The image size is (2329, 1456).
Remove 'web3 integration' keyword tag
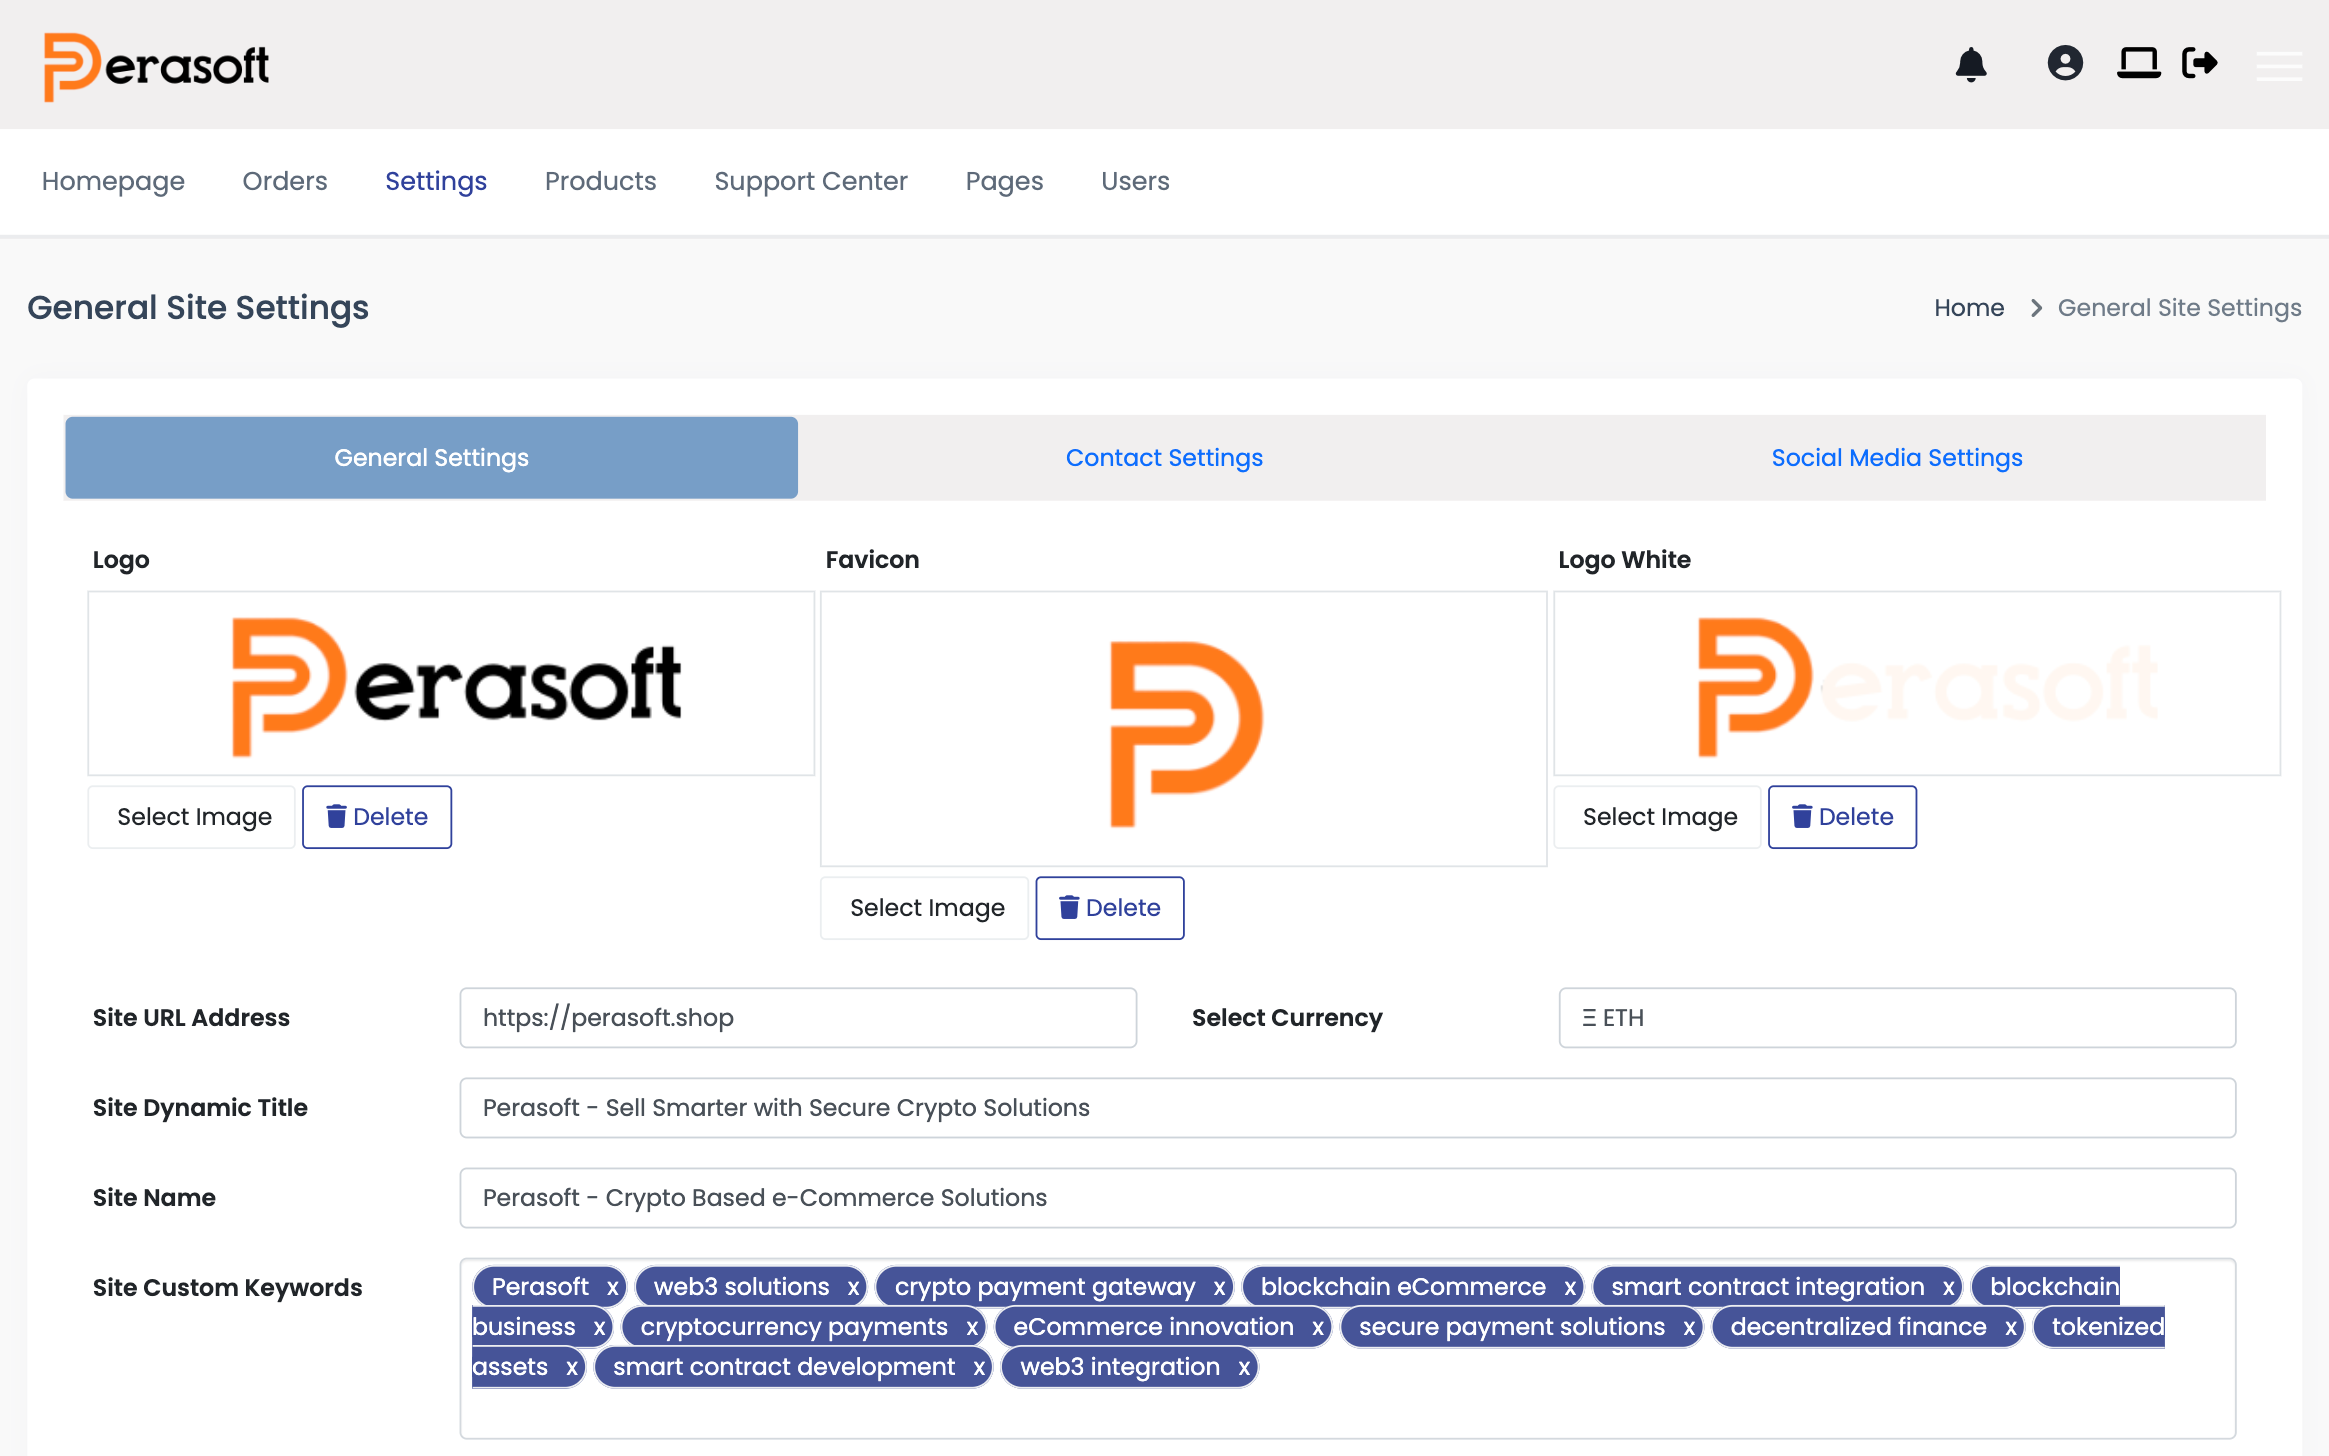[1244, 1367]
